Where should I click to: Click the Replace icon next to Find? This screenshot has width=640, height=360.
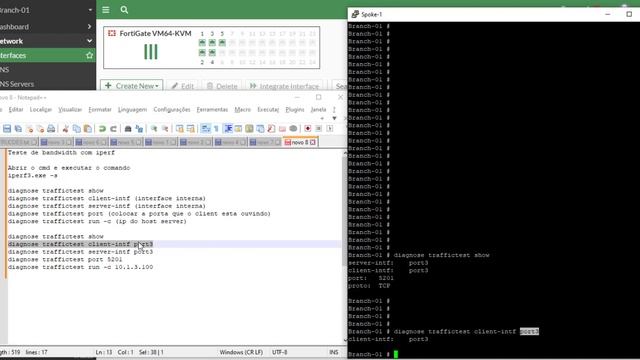[139, 129]
